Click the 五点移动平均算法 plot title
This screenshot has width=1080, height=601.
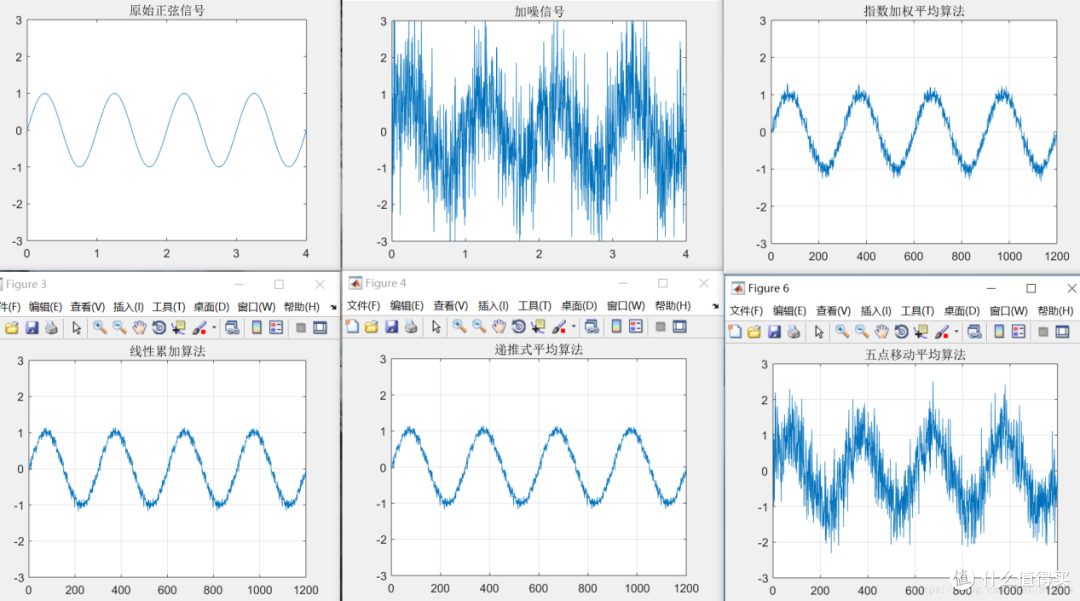[x=915, y=355]
